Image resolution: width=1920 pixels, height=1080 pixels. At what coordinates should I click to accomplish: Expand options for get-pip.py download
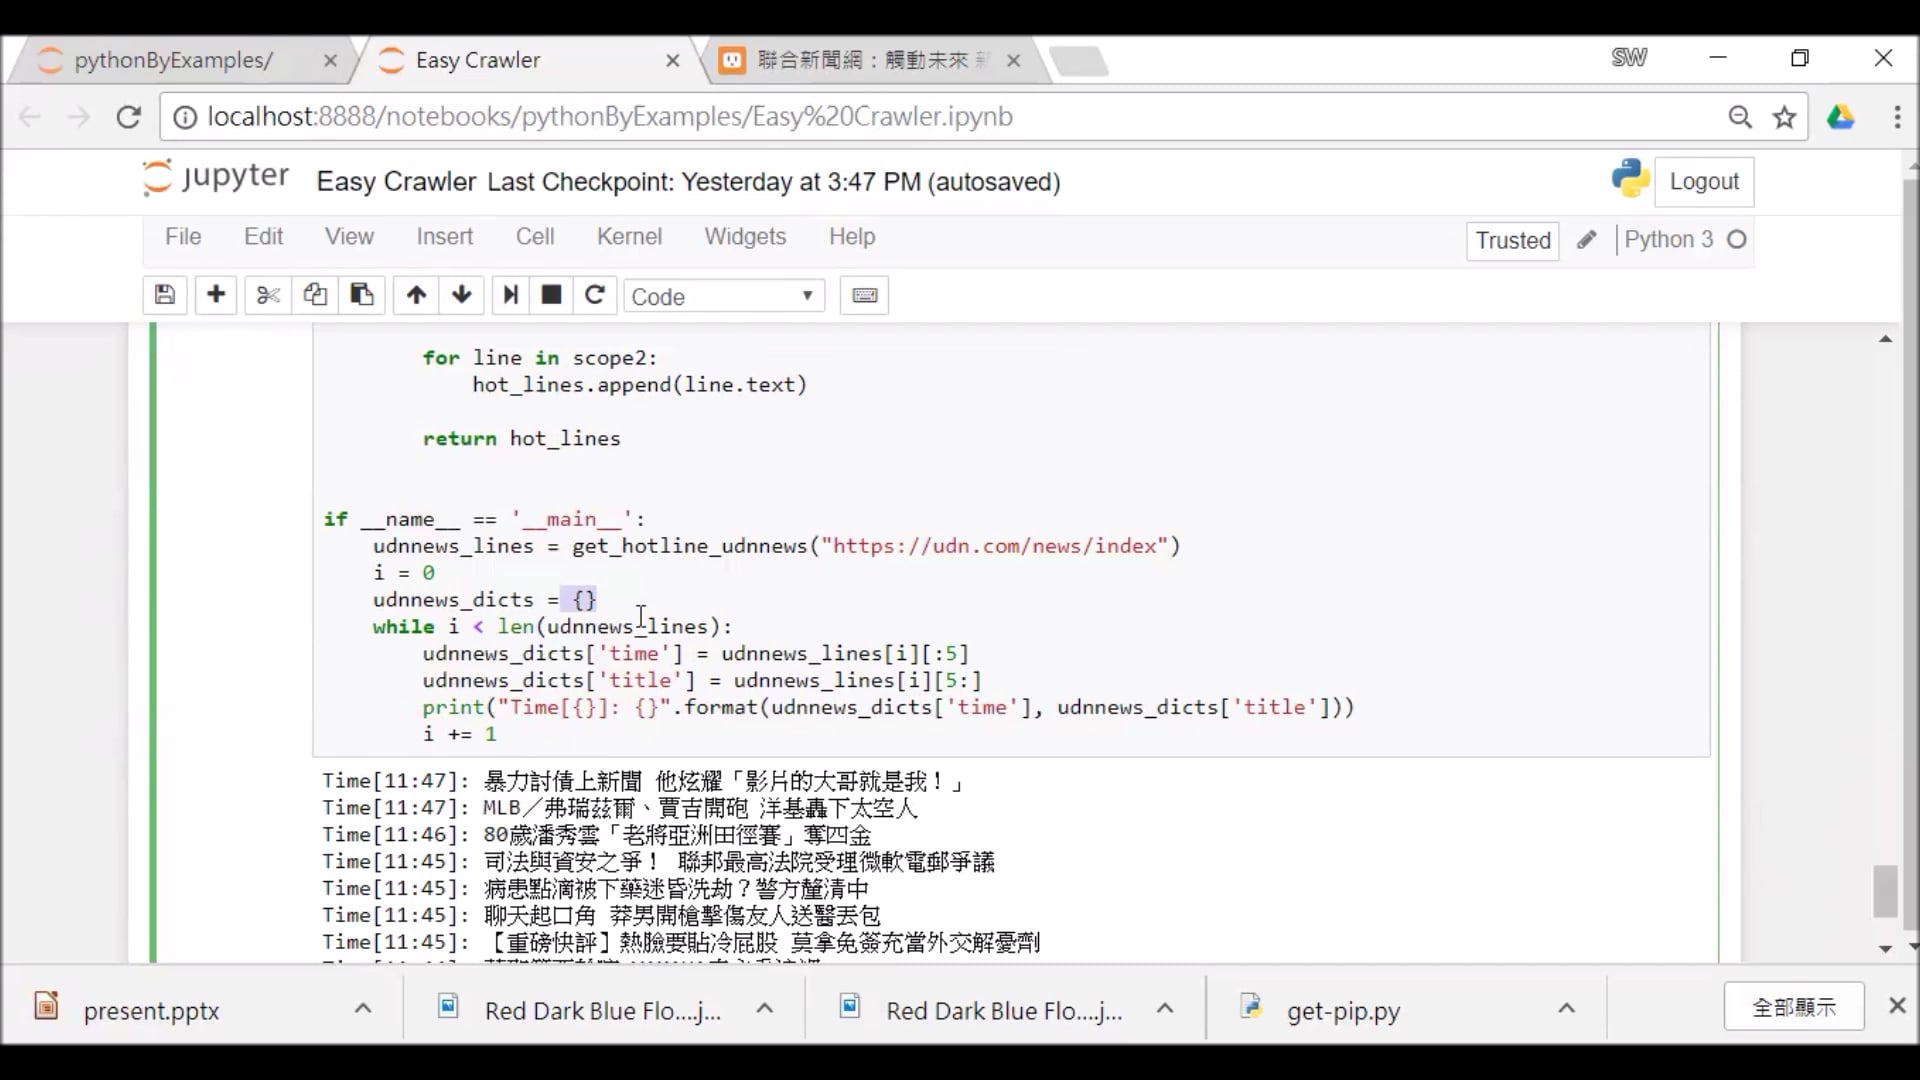coord(1566,1009)
